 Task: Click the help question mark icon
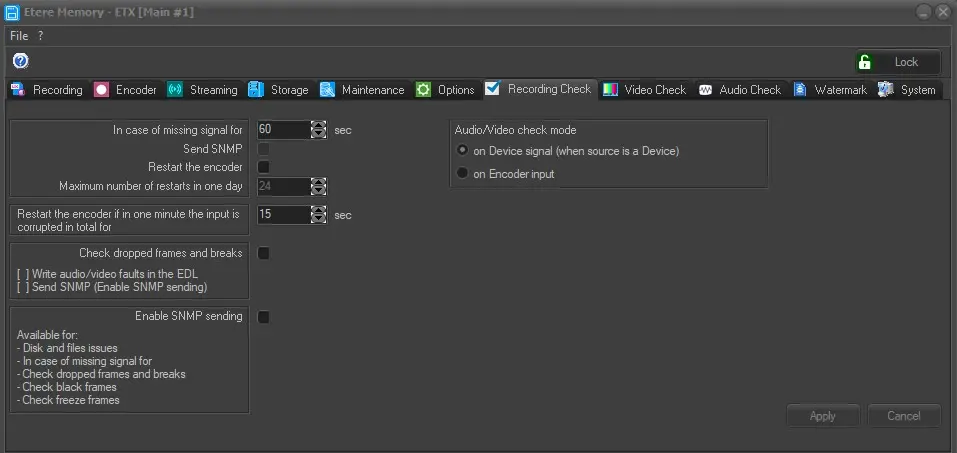pos(20,61)
